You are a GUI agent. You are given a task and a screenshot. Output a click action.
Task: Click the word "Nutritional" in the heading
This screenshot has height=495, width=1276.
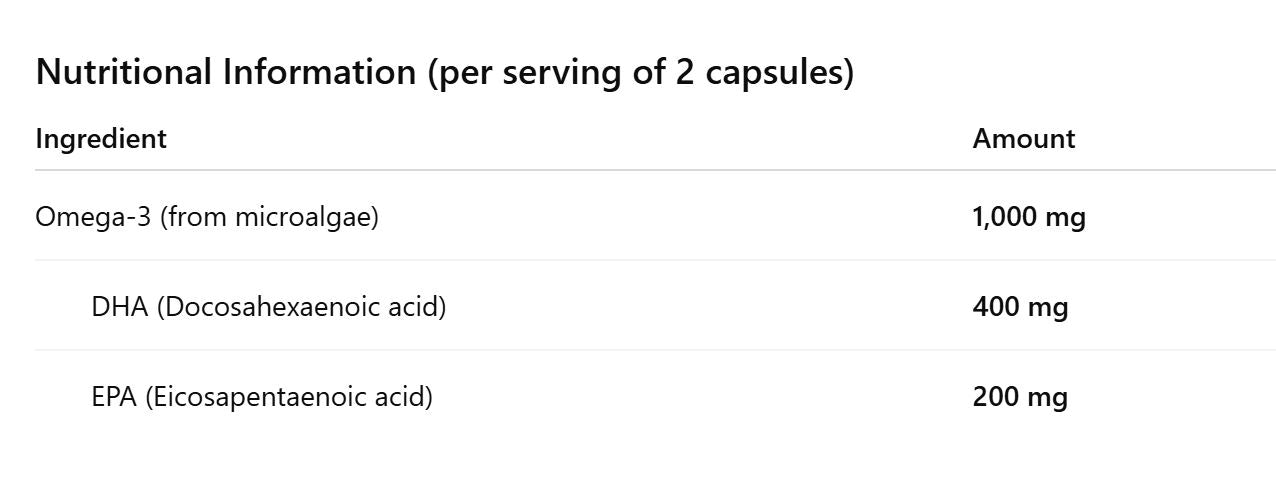click(x=124, y=73)
